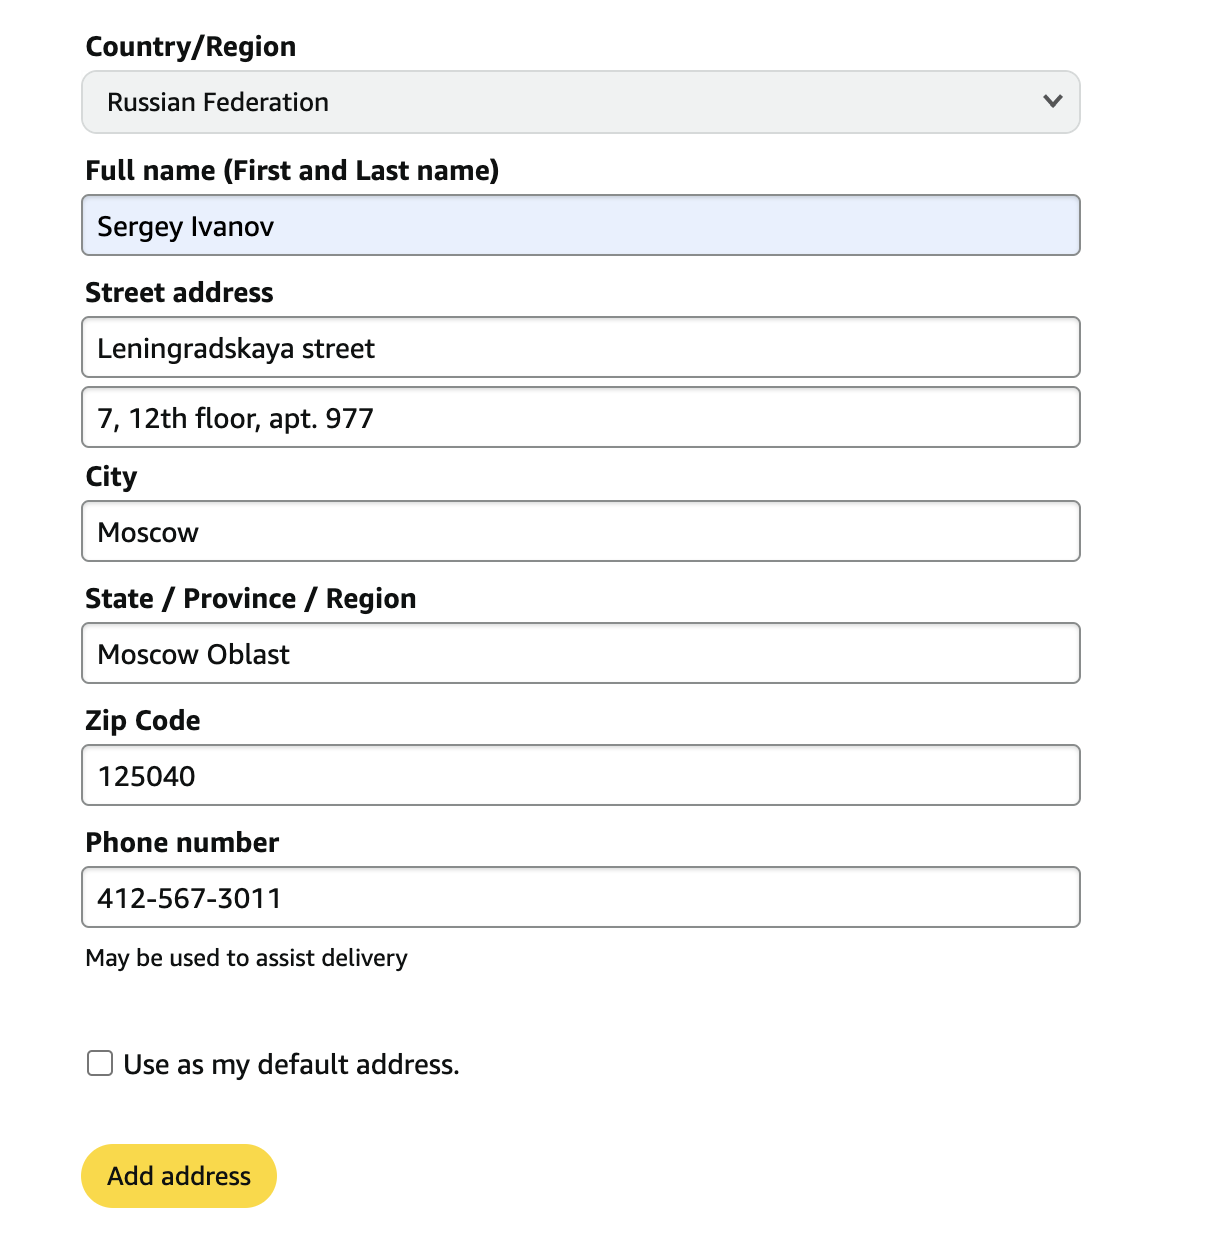Screen dimensions: 1206x1252
Task: Select the apartment and floor address line
Action: [x=580, y=418]
